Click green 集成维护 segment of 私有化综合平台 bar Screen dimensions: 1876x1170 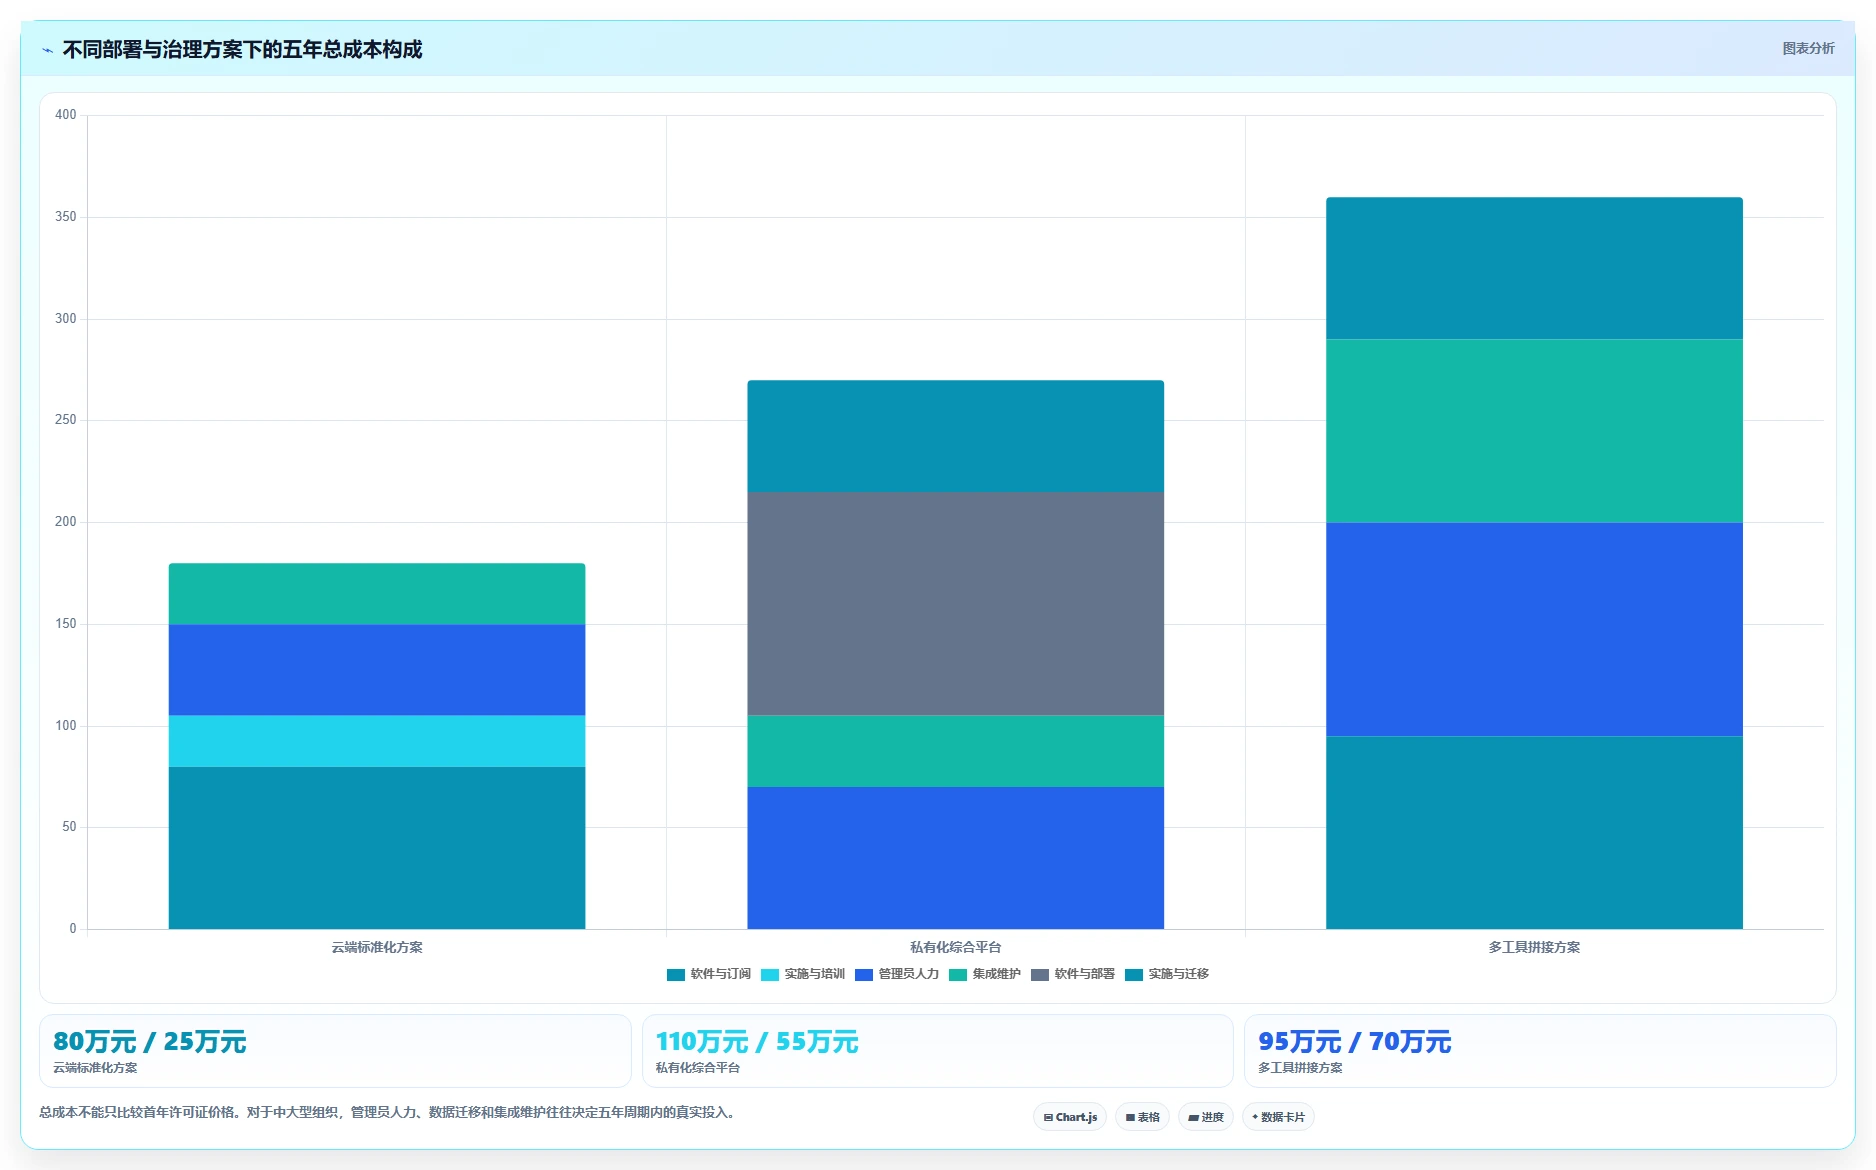[x=955, y=751]
